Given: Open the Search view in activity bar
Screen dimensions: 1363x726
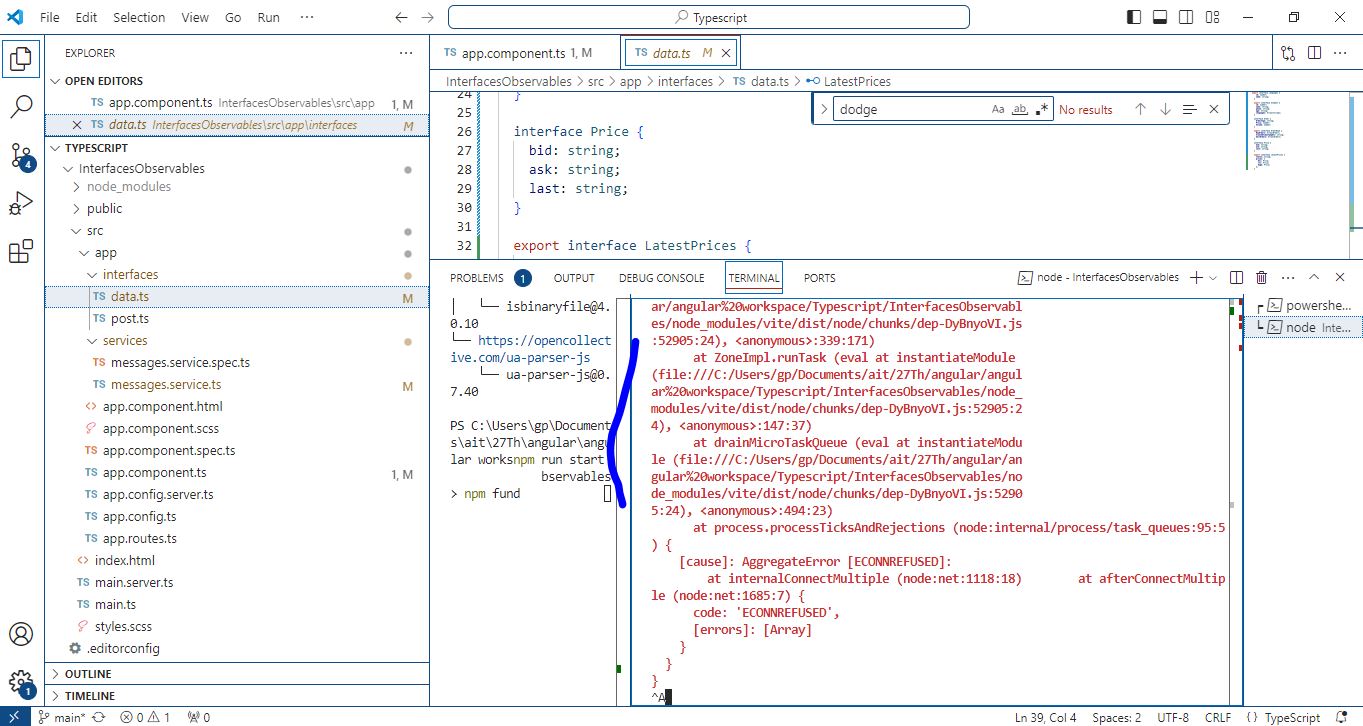Looking at the screenshot, I should pos(21,106).
